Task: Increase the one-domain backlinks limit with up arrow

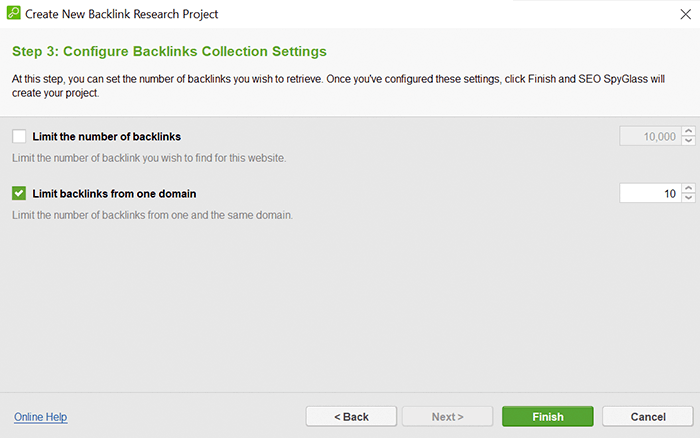Action: (689, 188)
